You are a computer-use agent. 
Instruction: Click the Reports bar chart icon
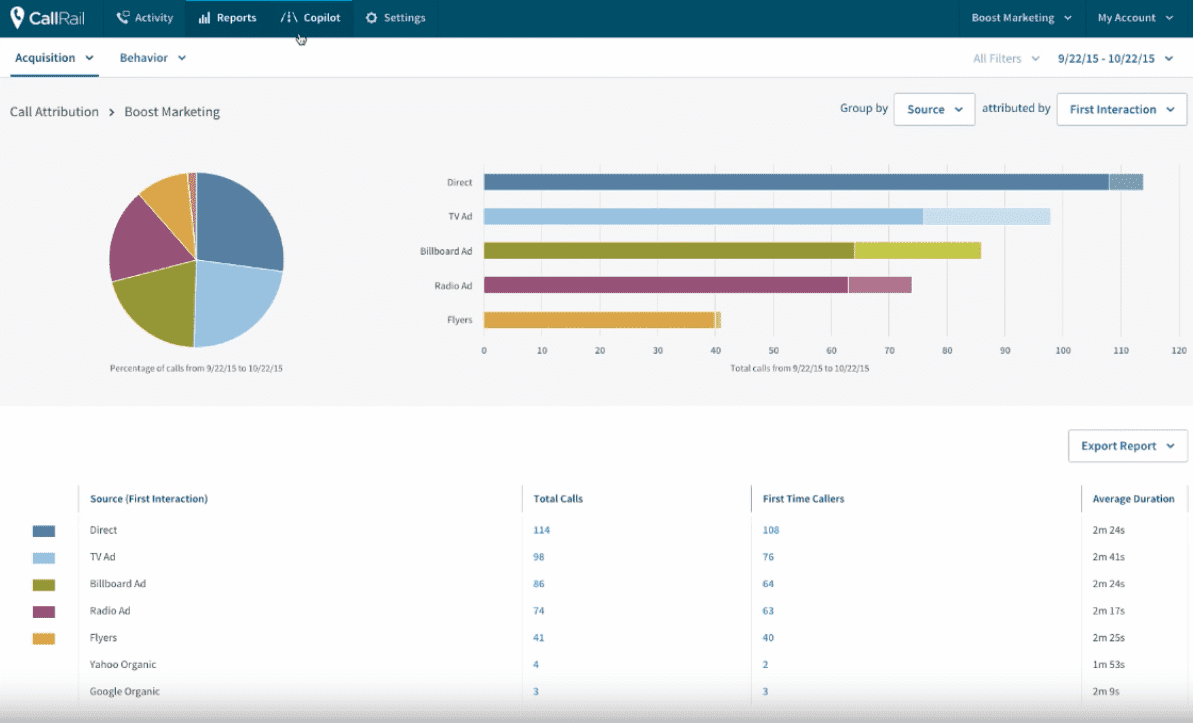204,18
